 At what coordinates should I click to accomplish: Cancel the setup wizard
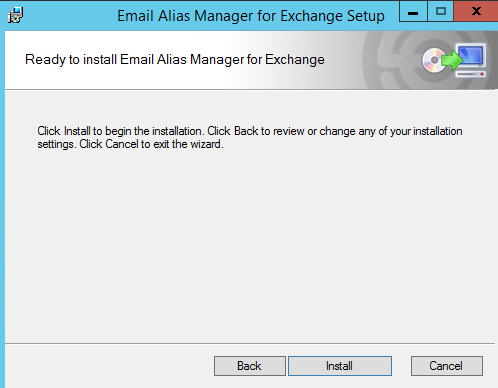tap(447, 366)
